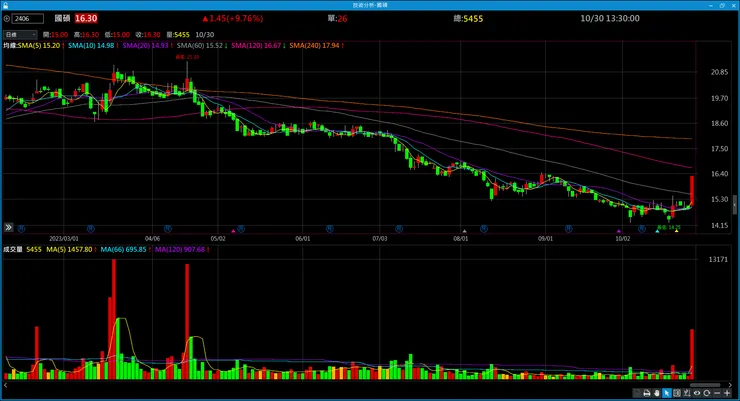Click the gray triangle marker near 08/01

[x=464, y=231]
